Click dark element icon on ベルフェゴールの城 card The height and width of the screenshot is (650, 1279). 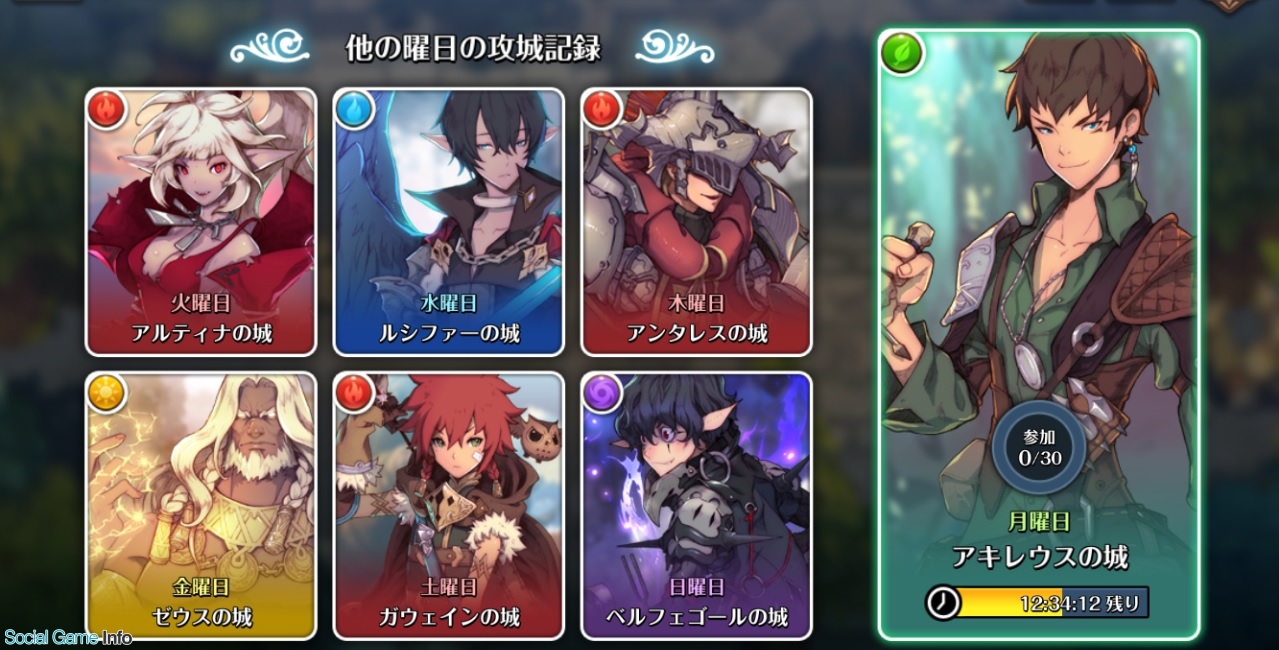601,392
